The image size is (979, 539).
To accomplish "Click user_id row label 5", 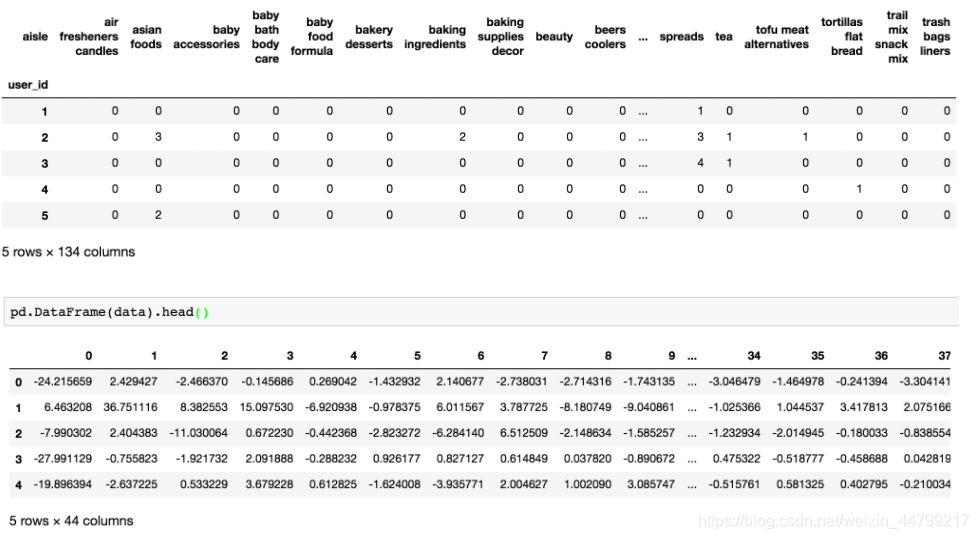I will (44, 215).
